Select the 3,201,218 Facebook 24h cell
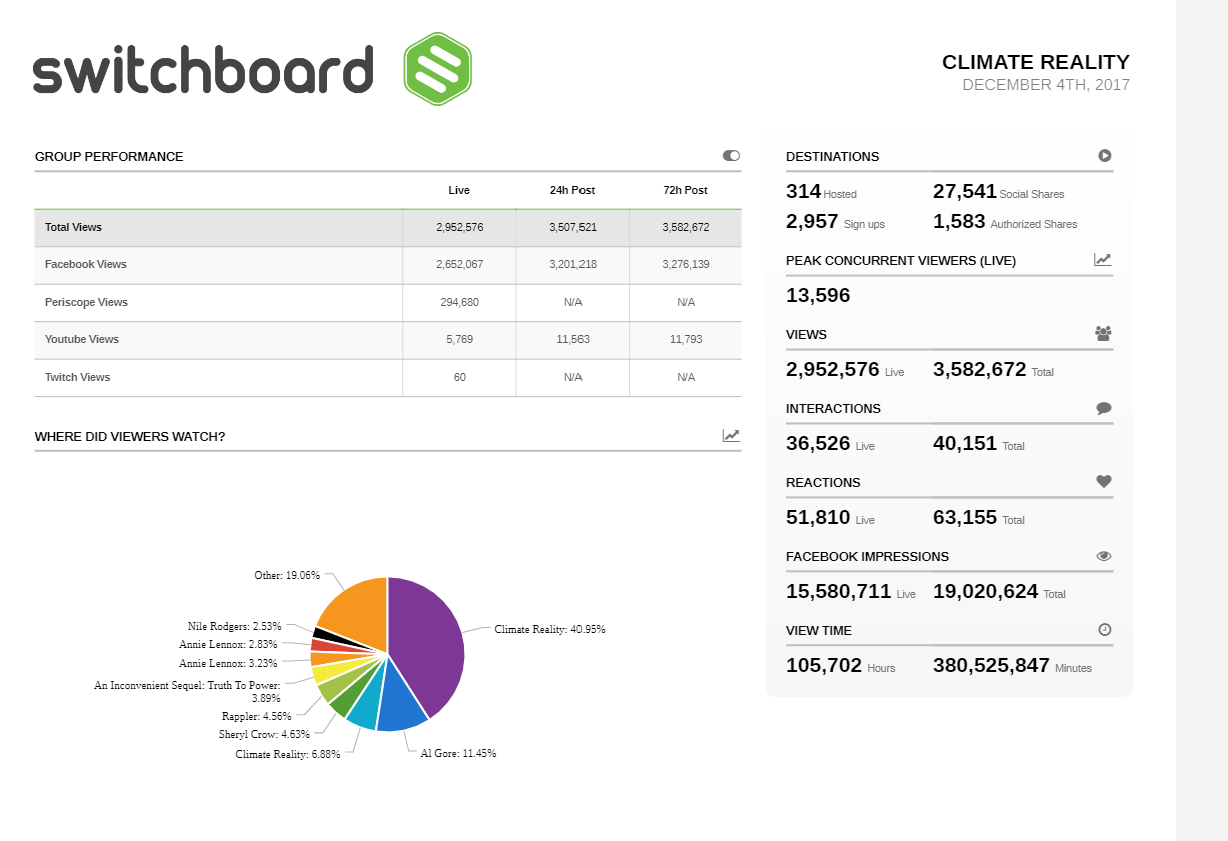This screenshot has width=1228, height=841. (573, 264)
